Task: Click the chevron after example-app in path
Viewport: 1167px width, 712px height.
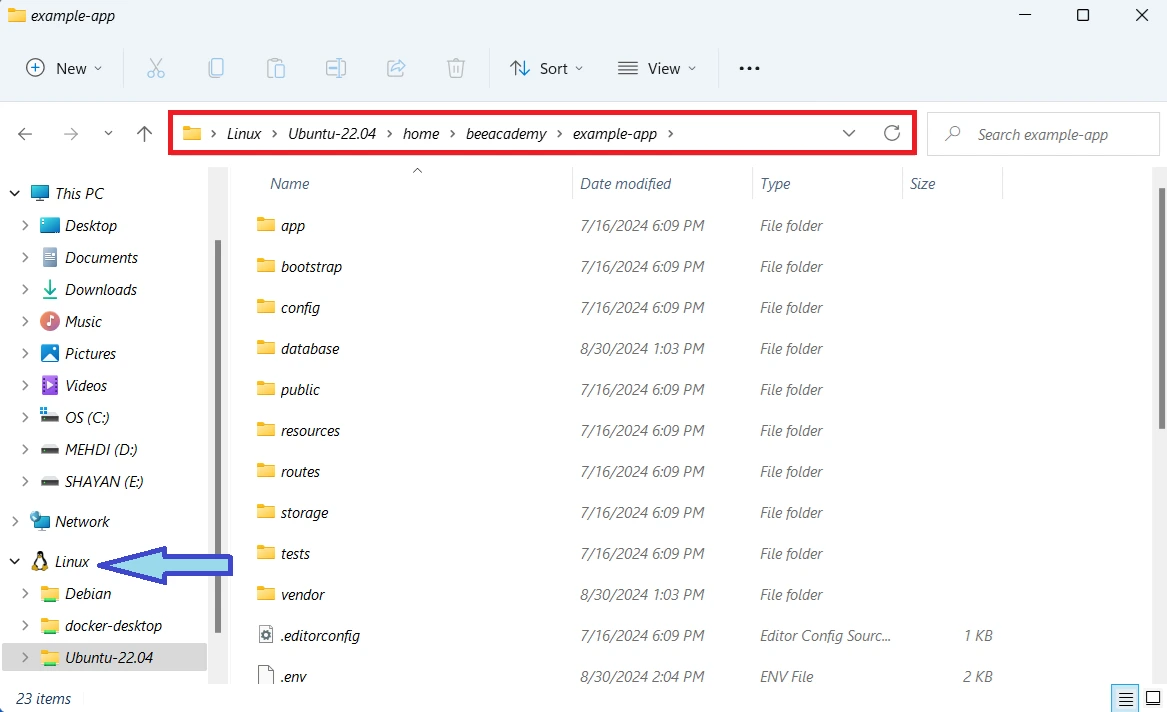Action: pyautogui.click(x=671, y=134)
